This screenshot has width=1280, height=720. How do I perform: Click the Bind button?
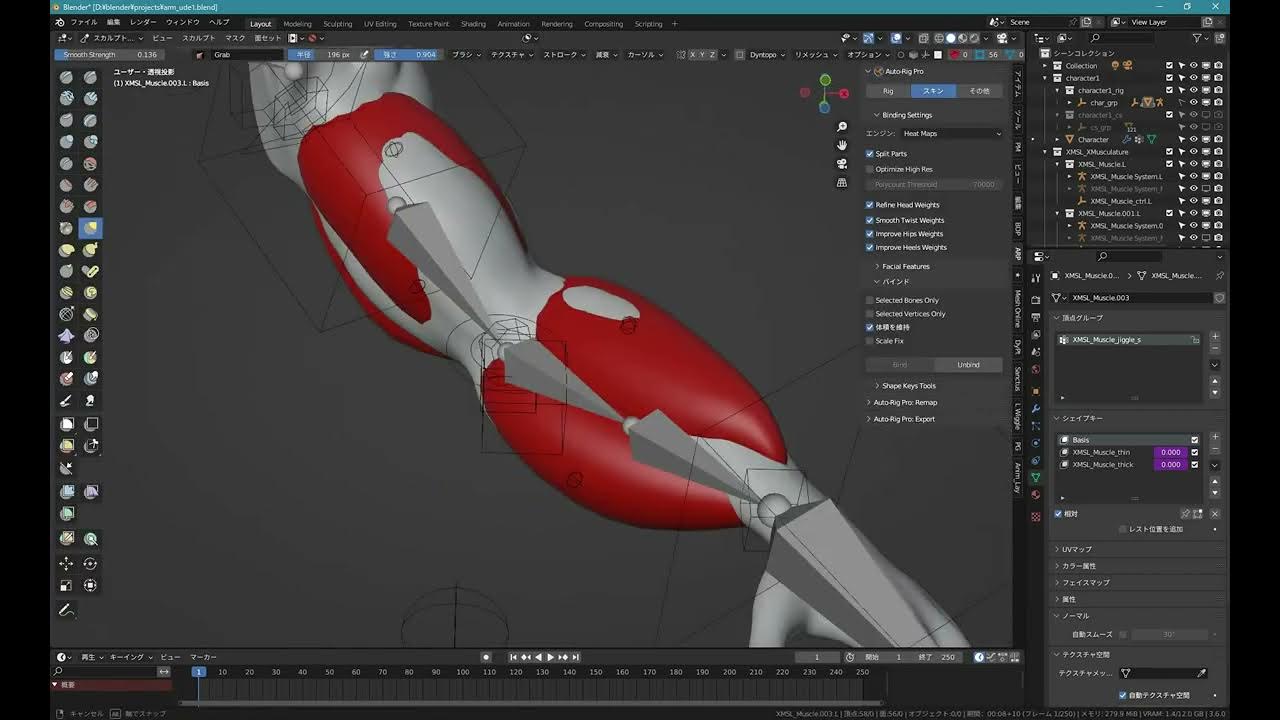click(900, 365)
